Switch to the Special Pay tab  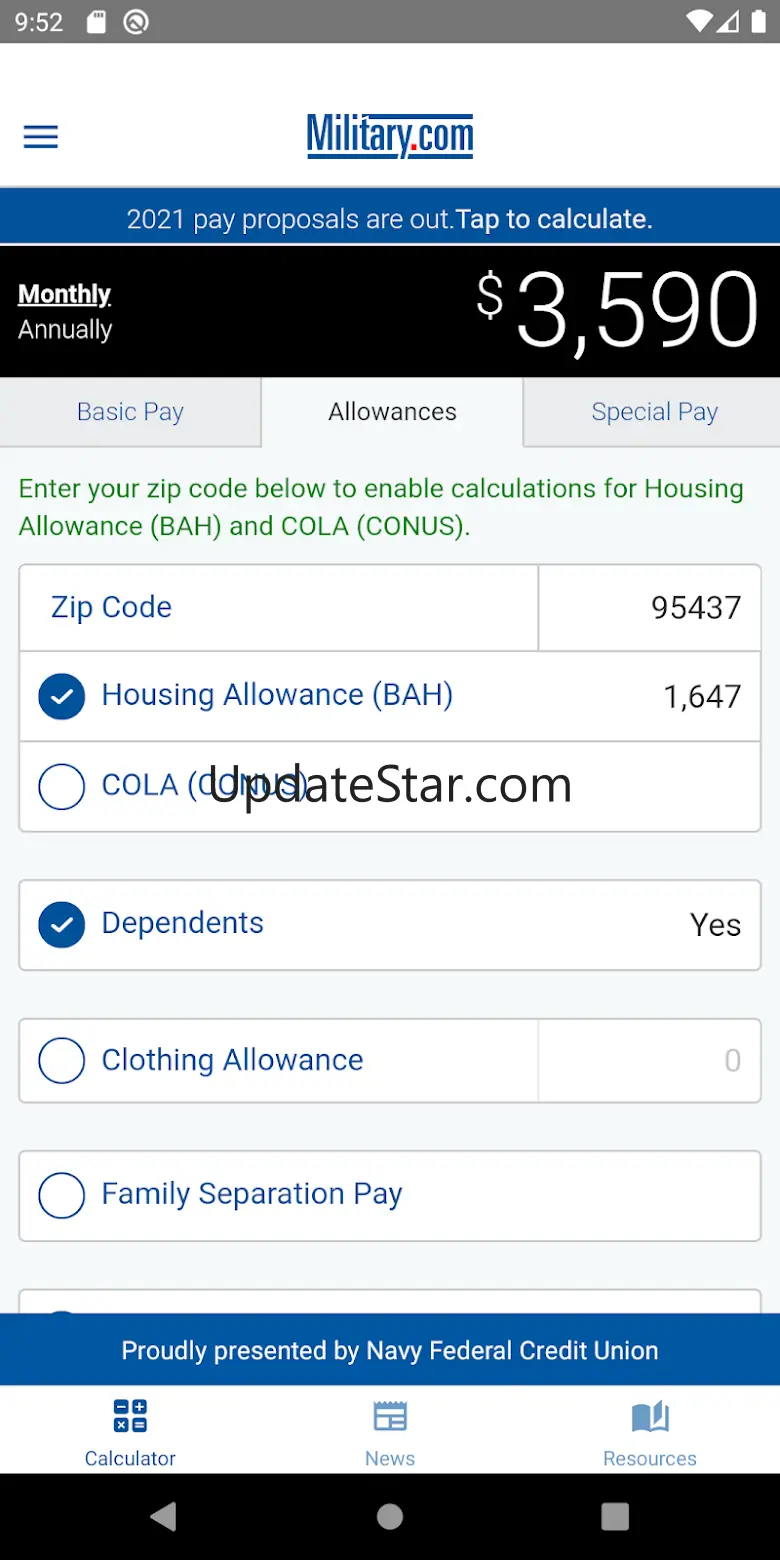click(x=654, y=412)
